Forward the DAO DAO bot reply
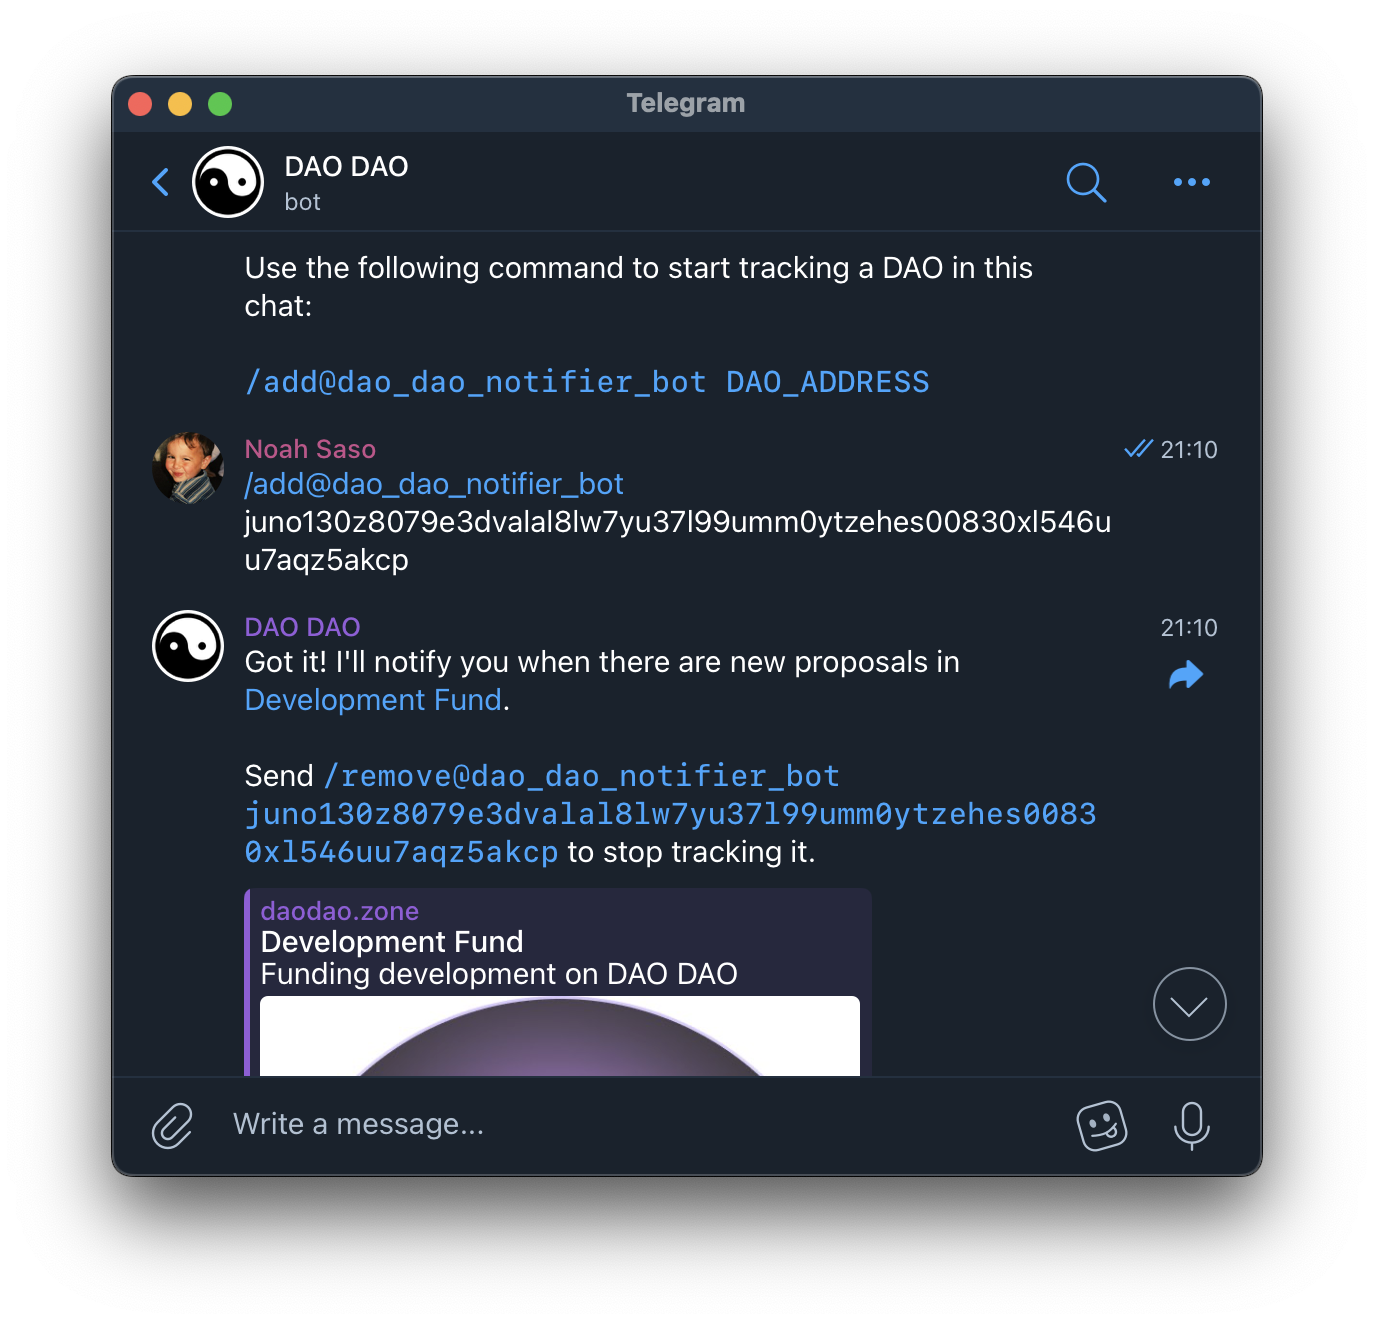The height and width of the screenshot is (1324, 1374). [1186, 675]
